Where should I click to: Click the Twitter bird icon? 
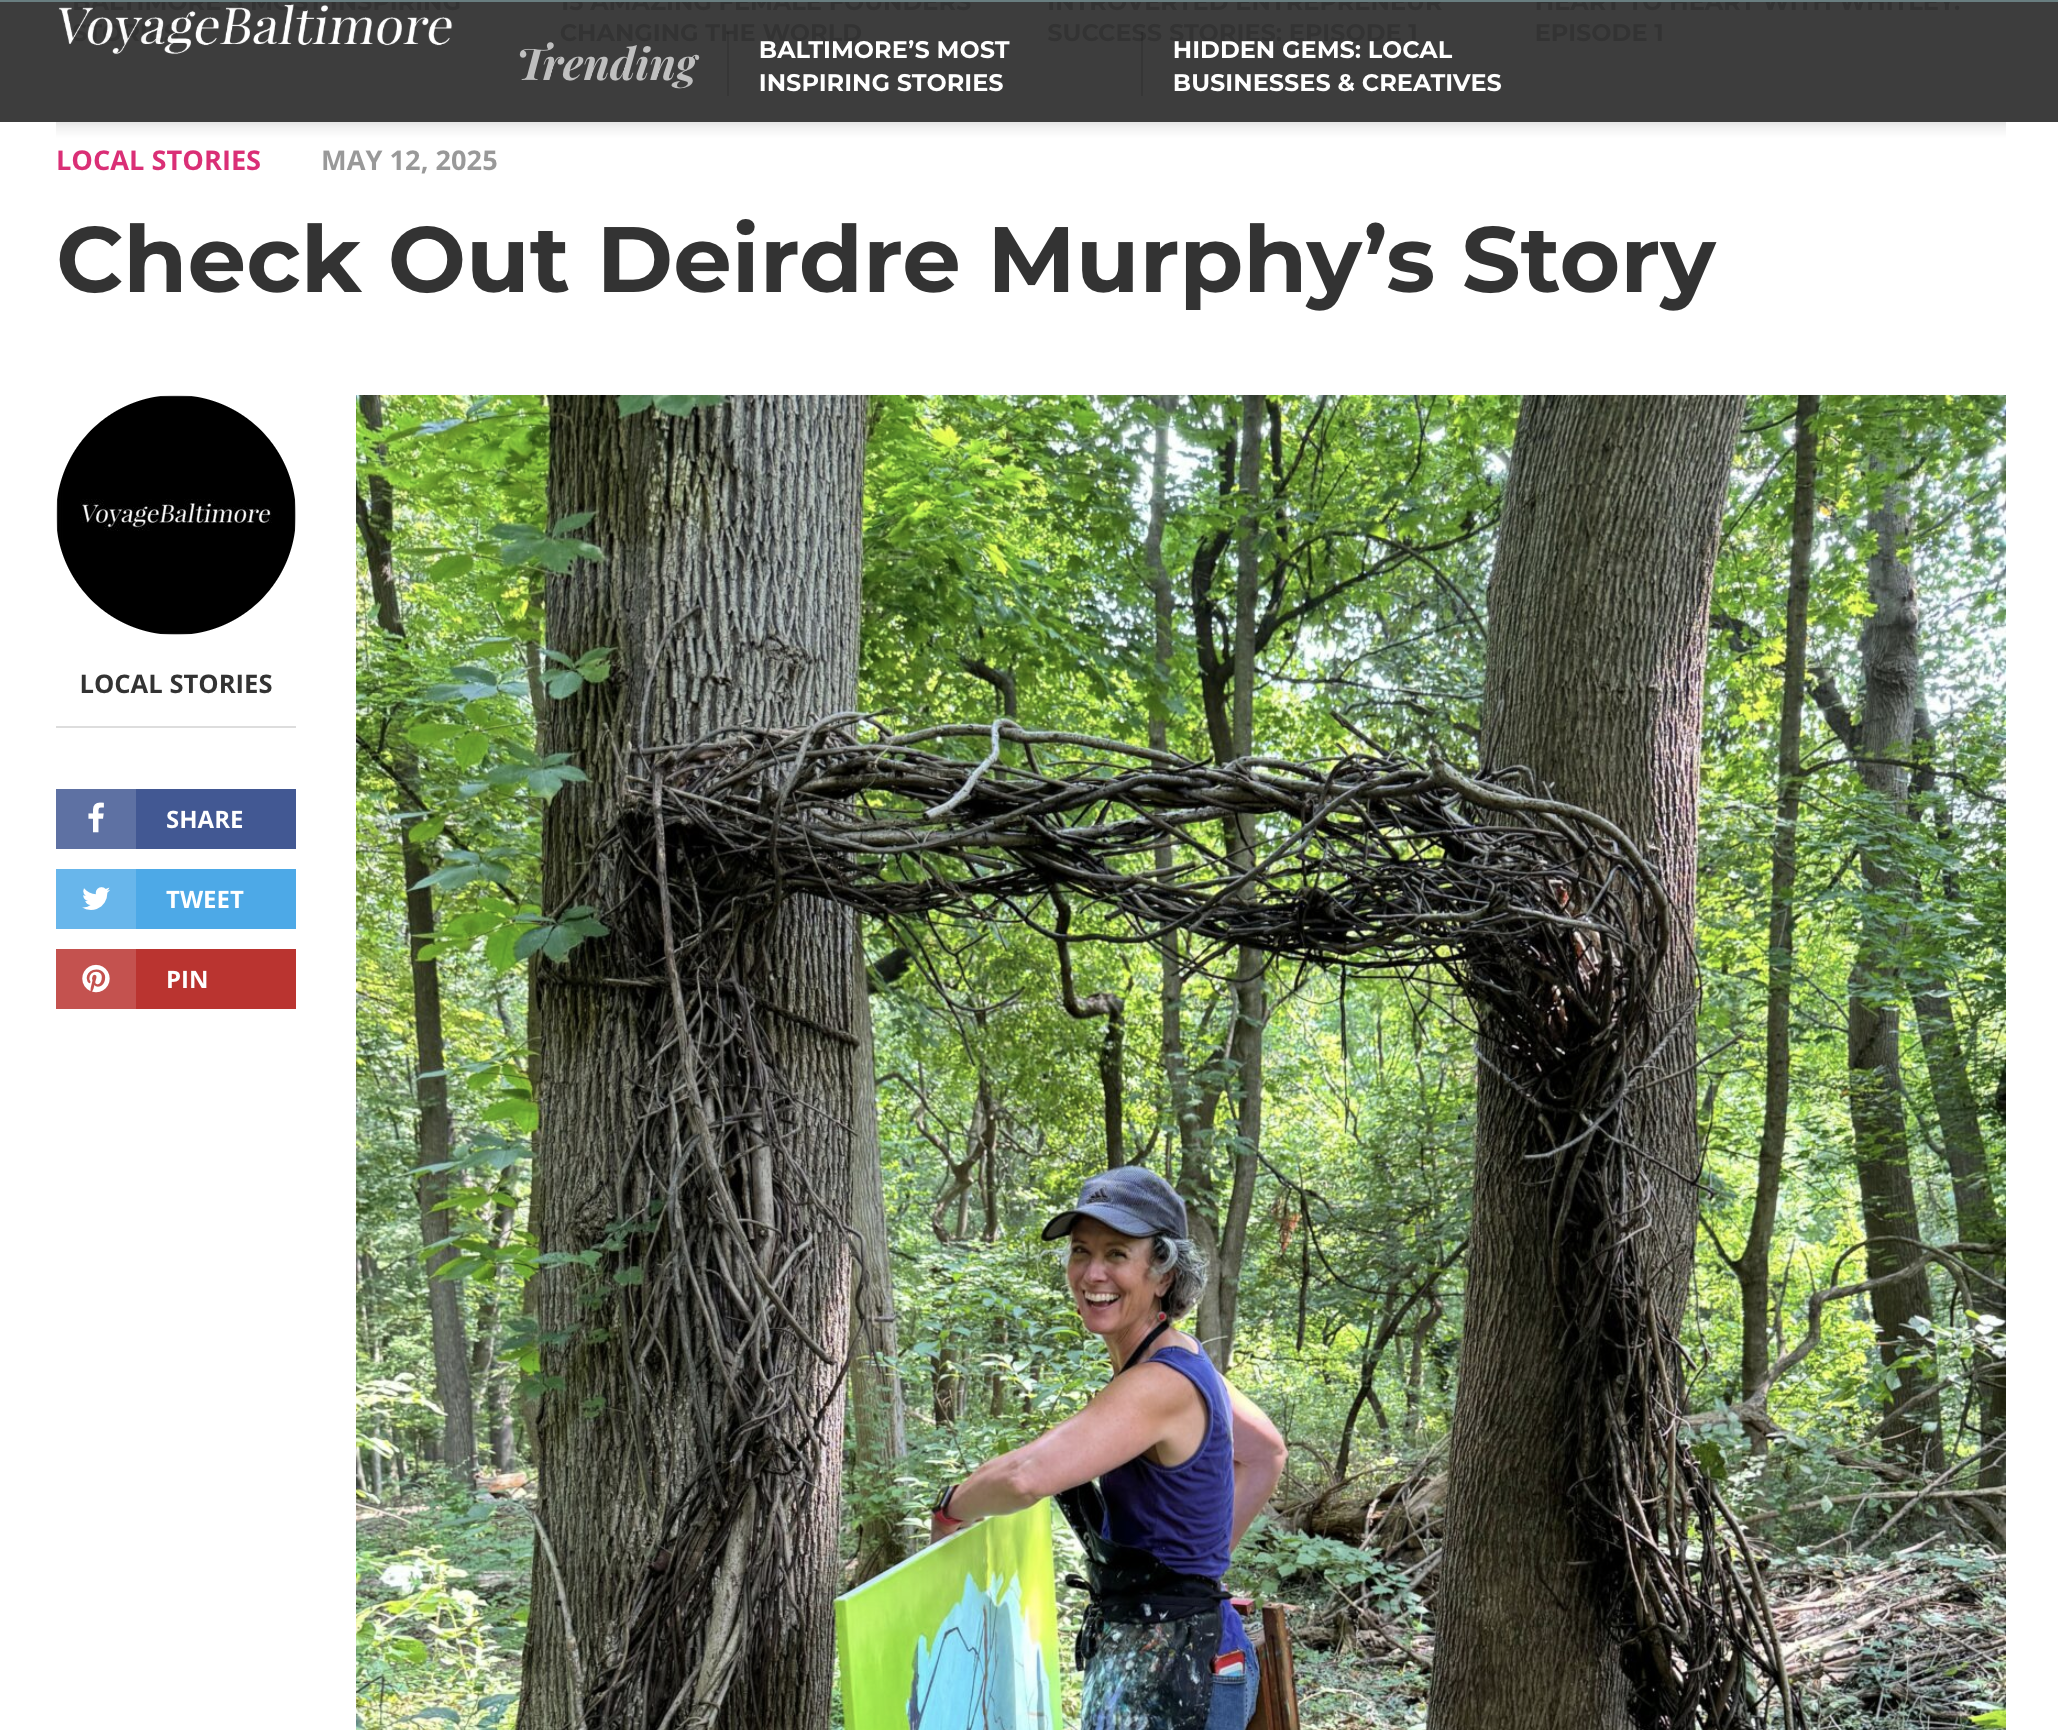(96, 899)
